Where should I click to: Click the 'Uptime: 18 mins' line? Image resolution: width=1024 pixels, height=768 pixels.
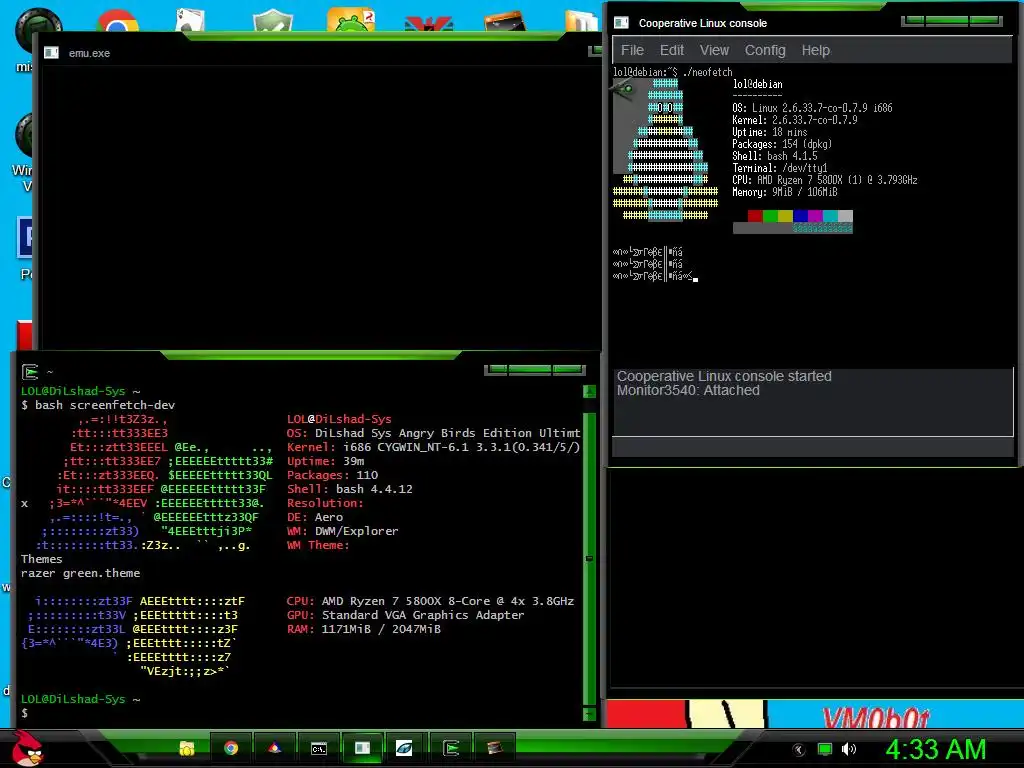pyautogui.click(x=769, y=132)
